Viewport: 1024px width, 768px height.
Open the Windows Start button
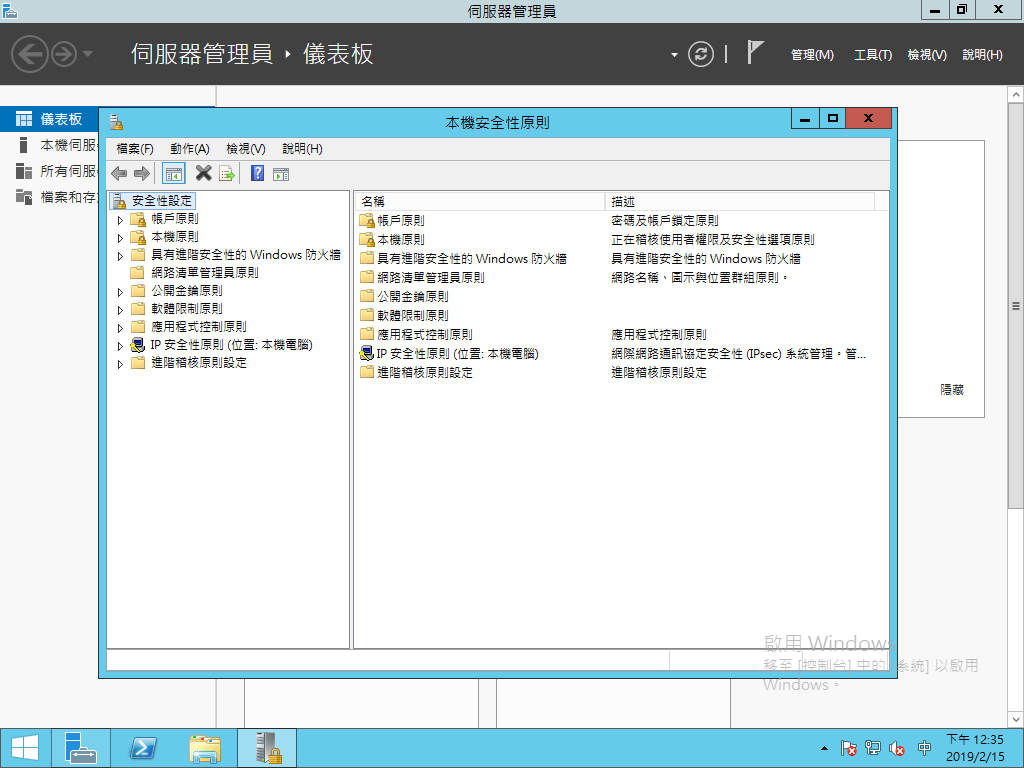pos(25,748)
